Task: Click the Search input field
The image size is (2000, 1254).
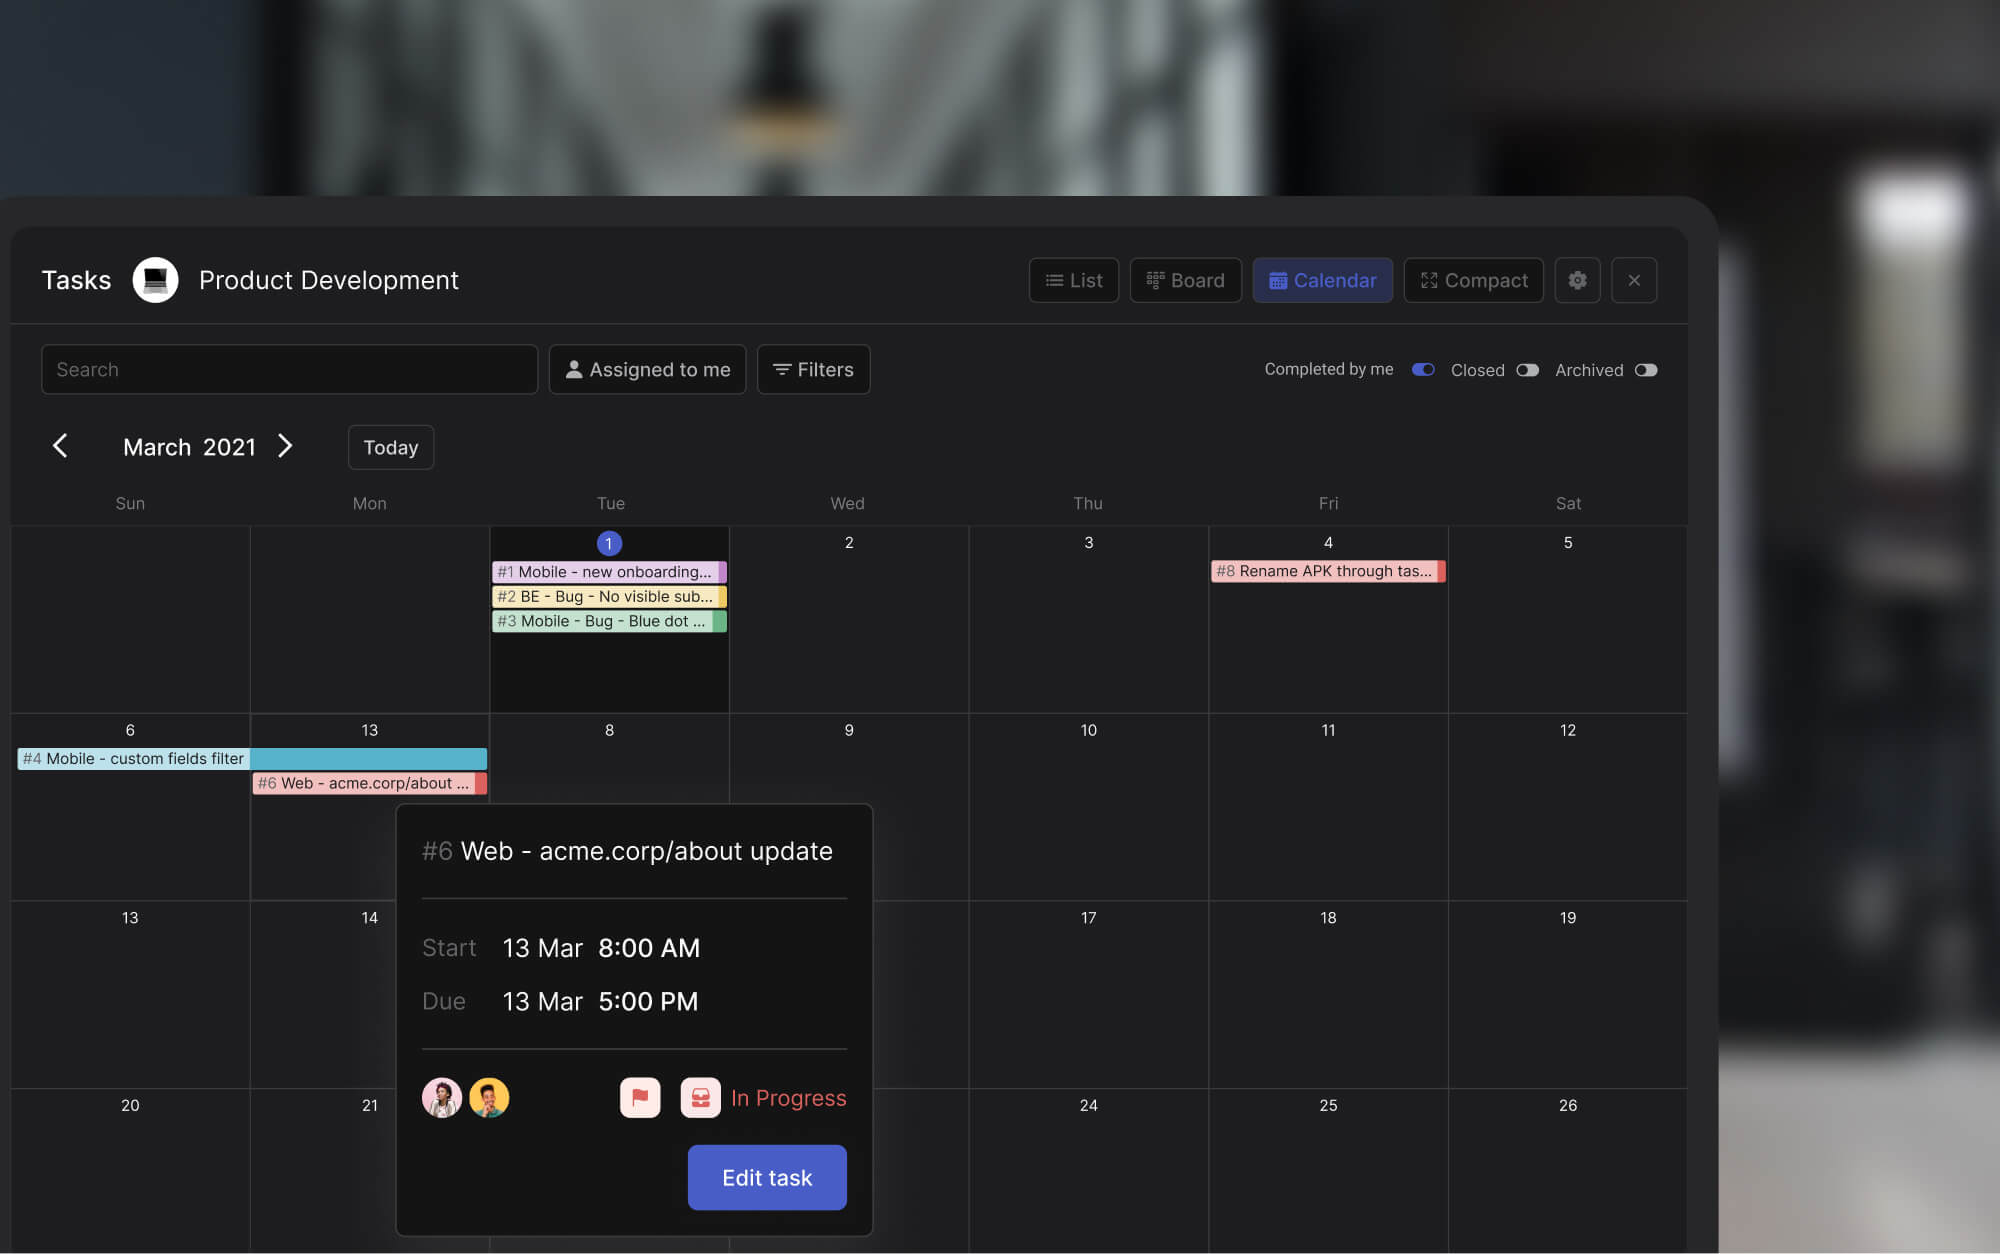Action: [x=289, y=369]
